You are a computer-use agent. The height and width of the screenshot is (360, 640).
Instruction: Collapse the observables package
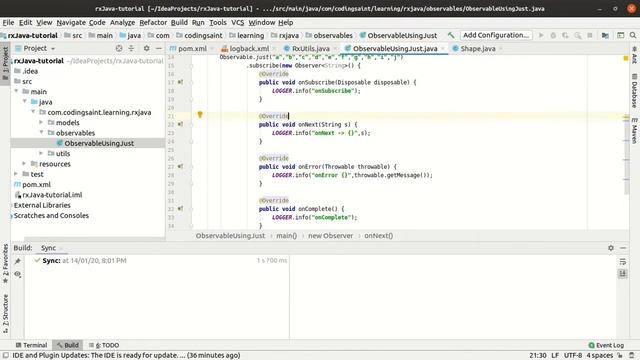(41, 133)
